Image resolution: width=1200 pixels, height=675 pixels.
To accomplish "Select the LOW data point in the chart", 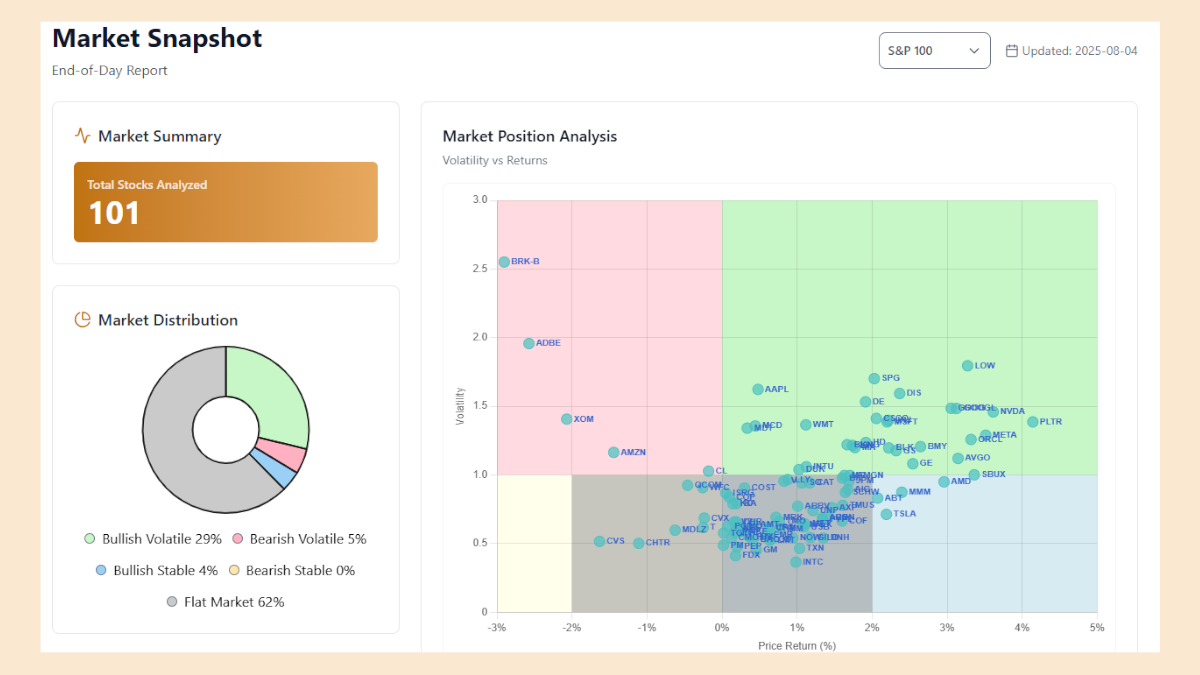I will point(967,366).
